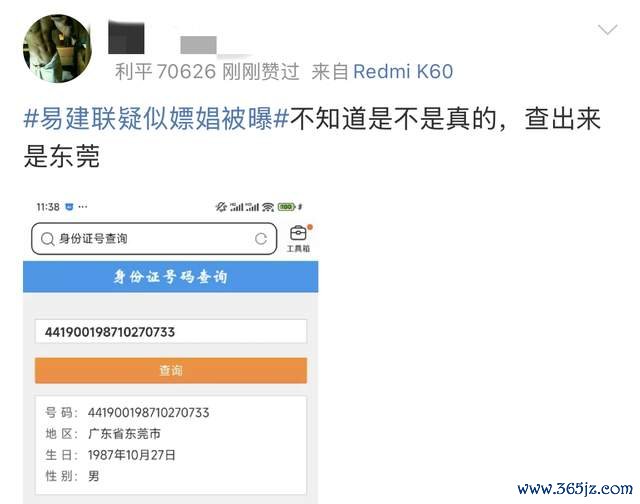Screen dimensions: 640x504
Task: Tap the Wi-Fi icon in status bar
Action: 268,207
